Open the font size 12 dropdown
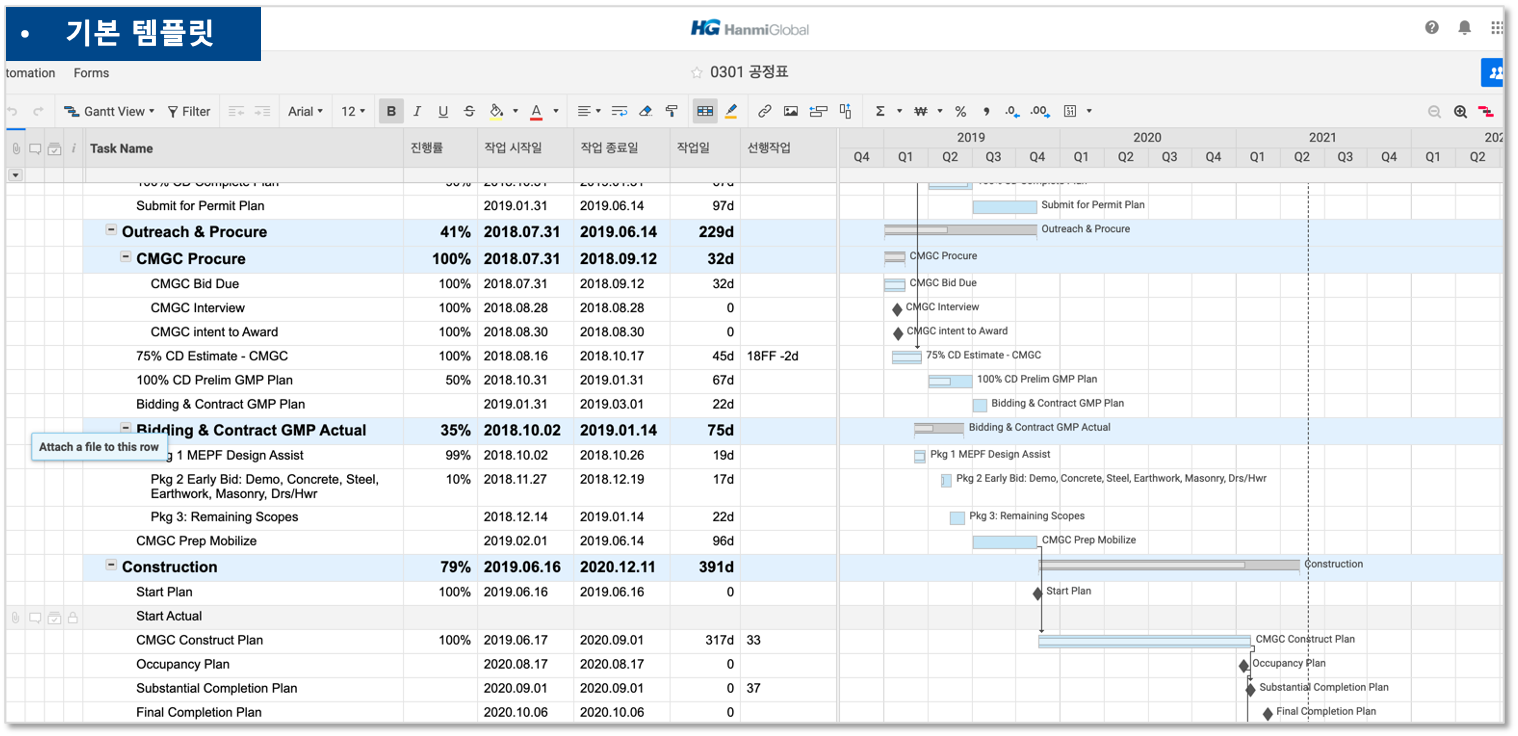The width and height of the screenshot is (1518, 736). 353,111
